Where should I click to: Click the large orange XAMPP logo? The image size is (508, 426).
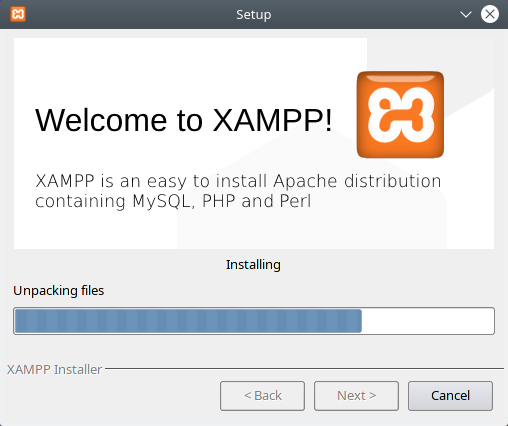(400, 114)
